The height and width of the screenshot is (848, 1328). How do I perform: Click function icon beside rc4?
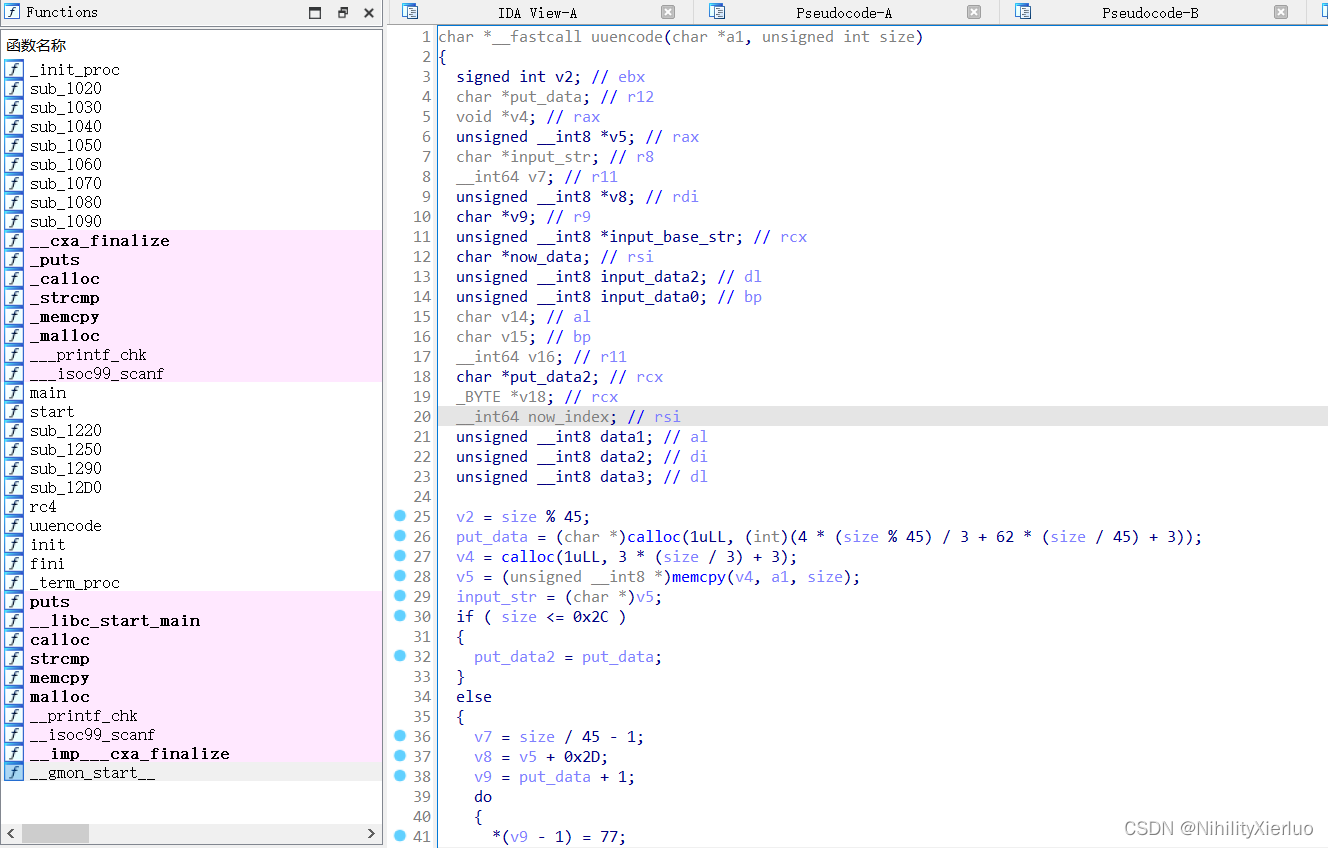[14, 506]
